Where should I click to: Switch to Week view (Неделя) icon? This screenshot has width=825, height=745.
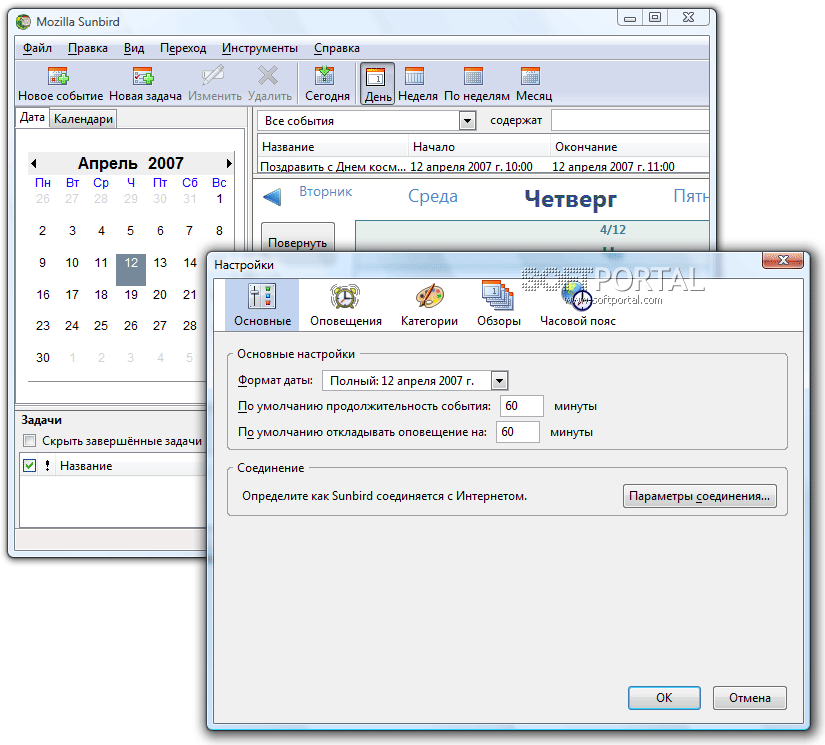(414, 76)
